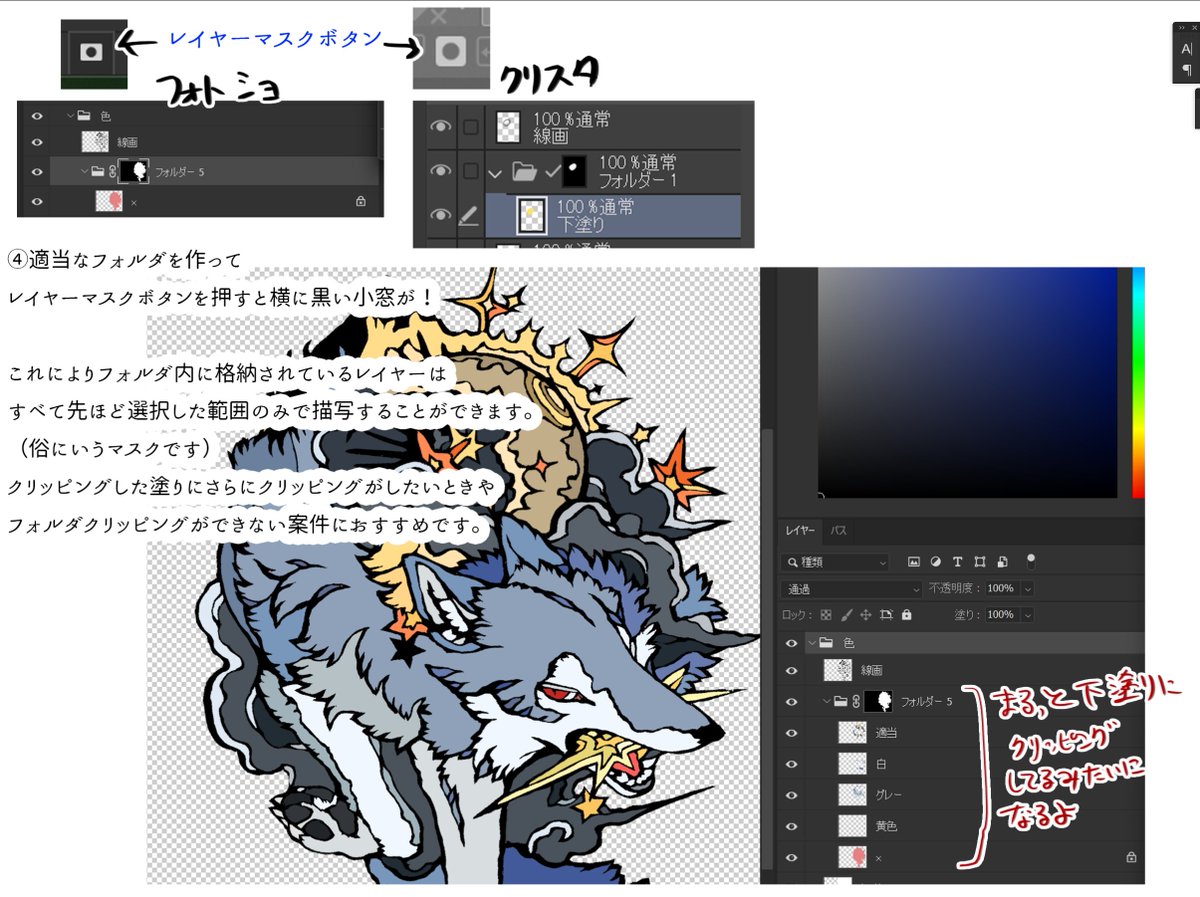Viewport: 1200px width, 897px height.
Task: Pick a blue in the color picker field
Action: [967, 382]
